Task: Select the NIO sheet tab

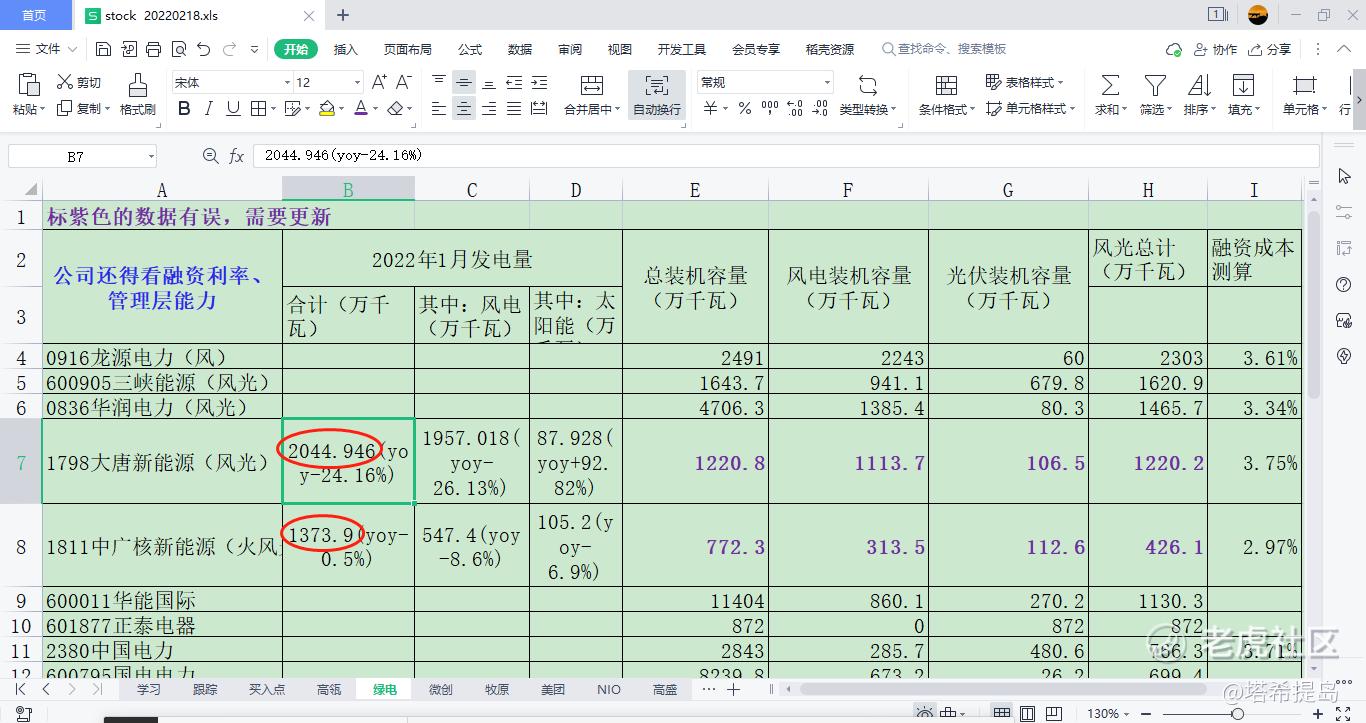Action: [x=608, y=689]
